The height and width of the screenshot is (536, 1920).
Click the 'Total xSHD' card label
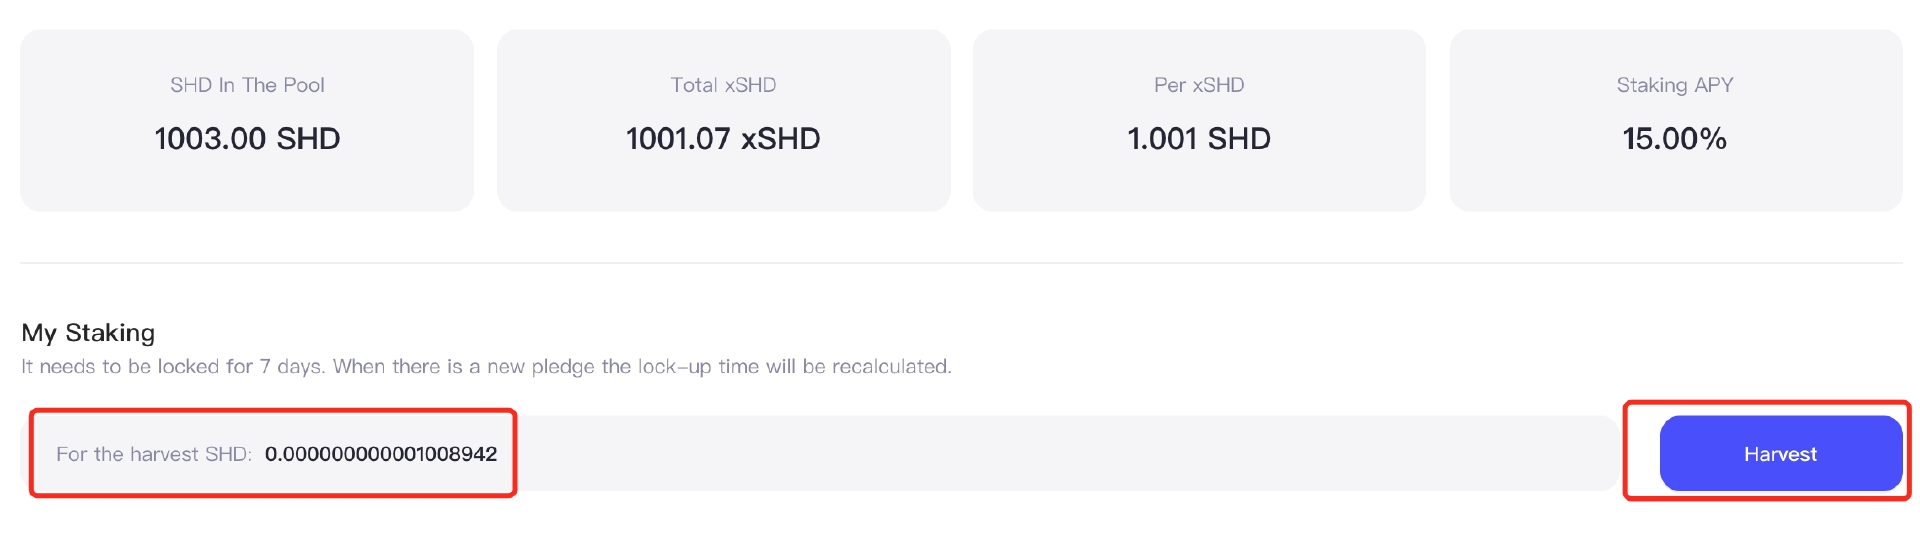click(723, 85)
